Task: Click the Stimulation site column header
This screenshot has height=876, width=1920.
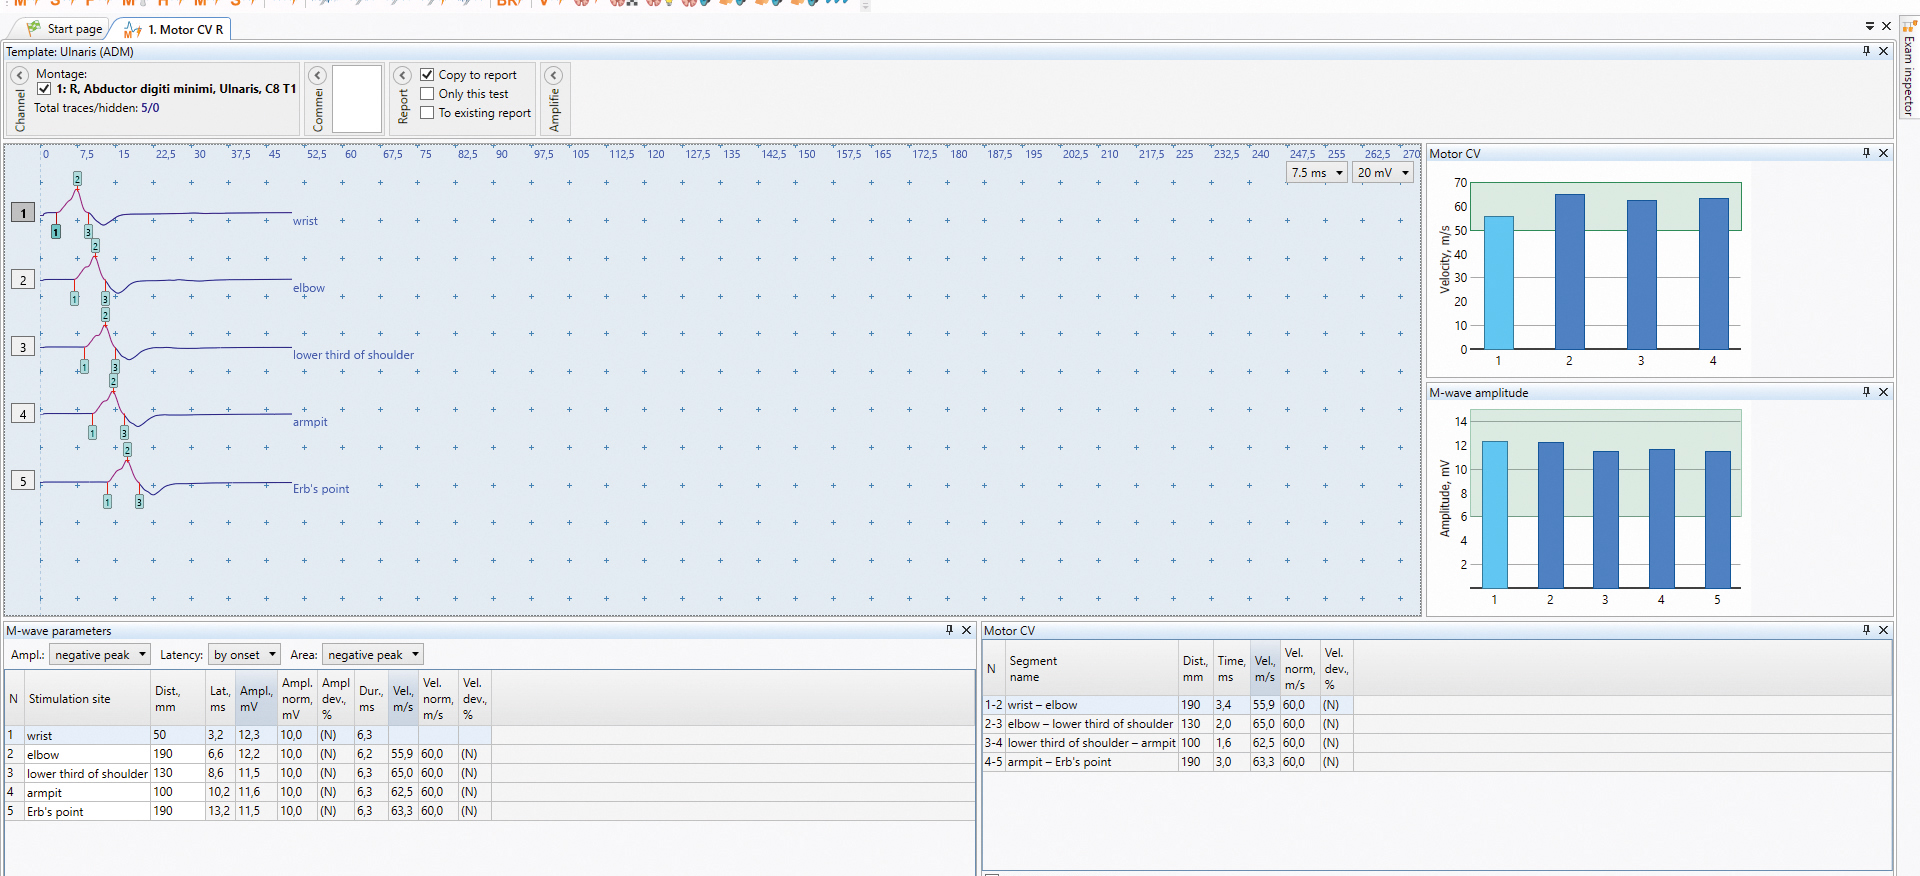Action: [87, 699]
